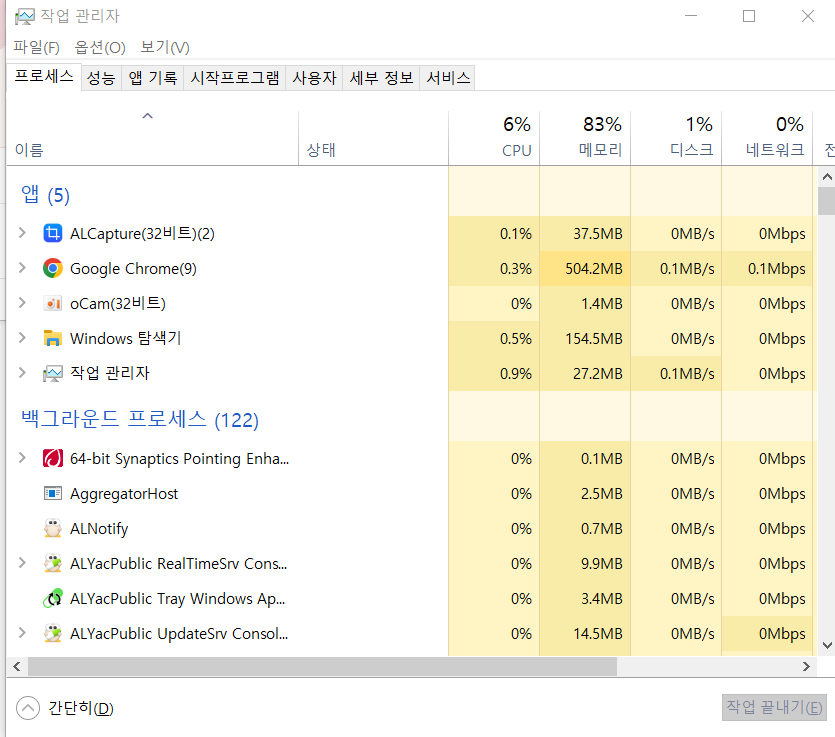Click the Task Manager title bar icon
The image size is (835, 737).
click(x=24, y=17)
